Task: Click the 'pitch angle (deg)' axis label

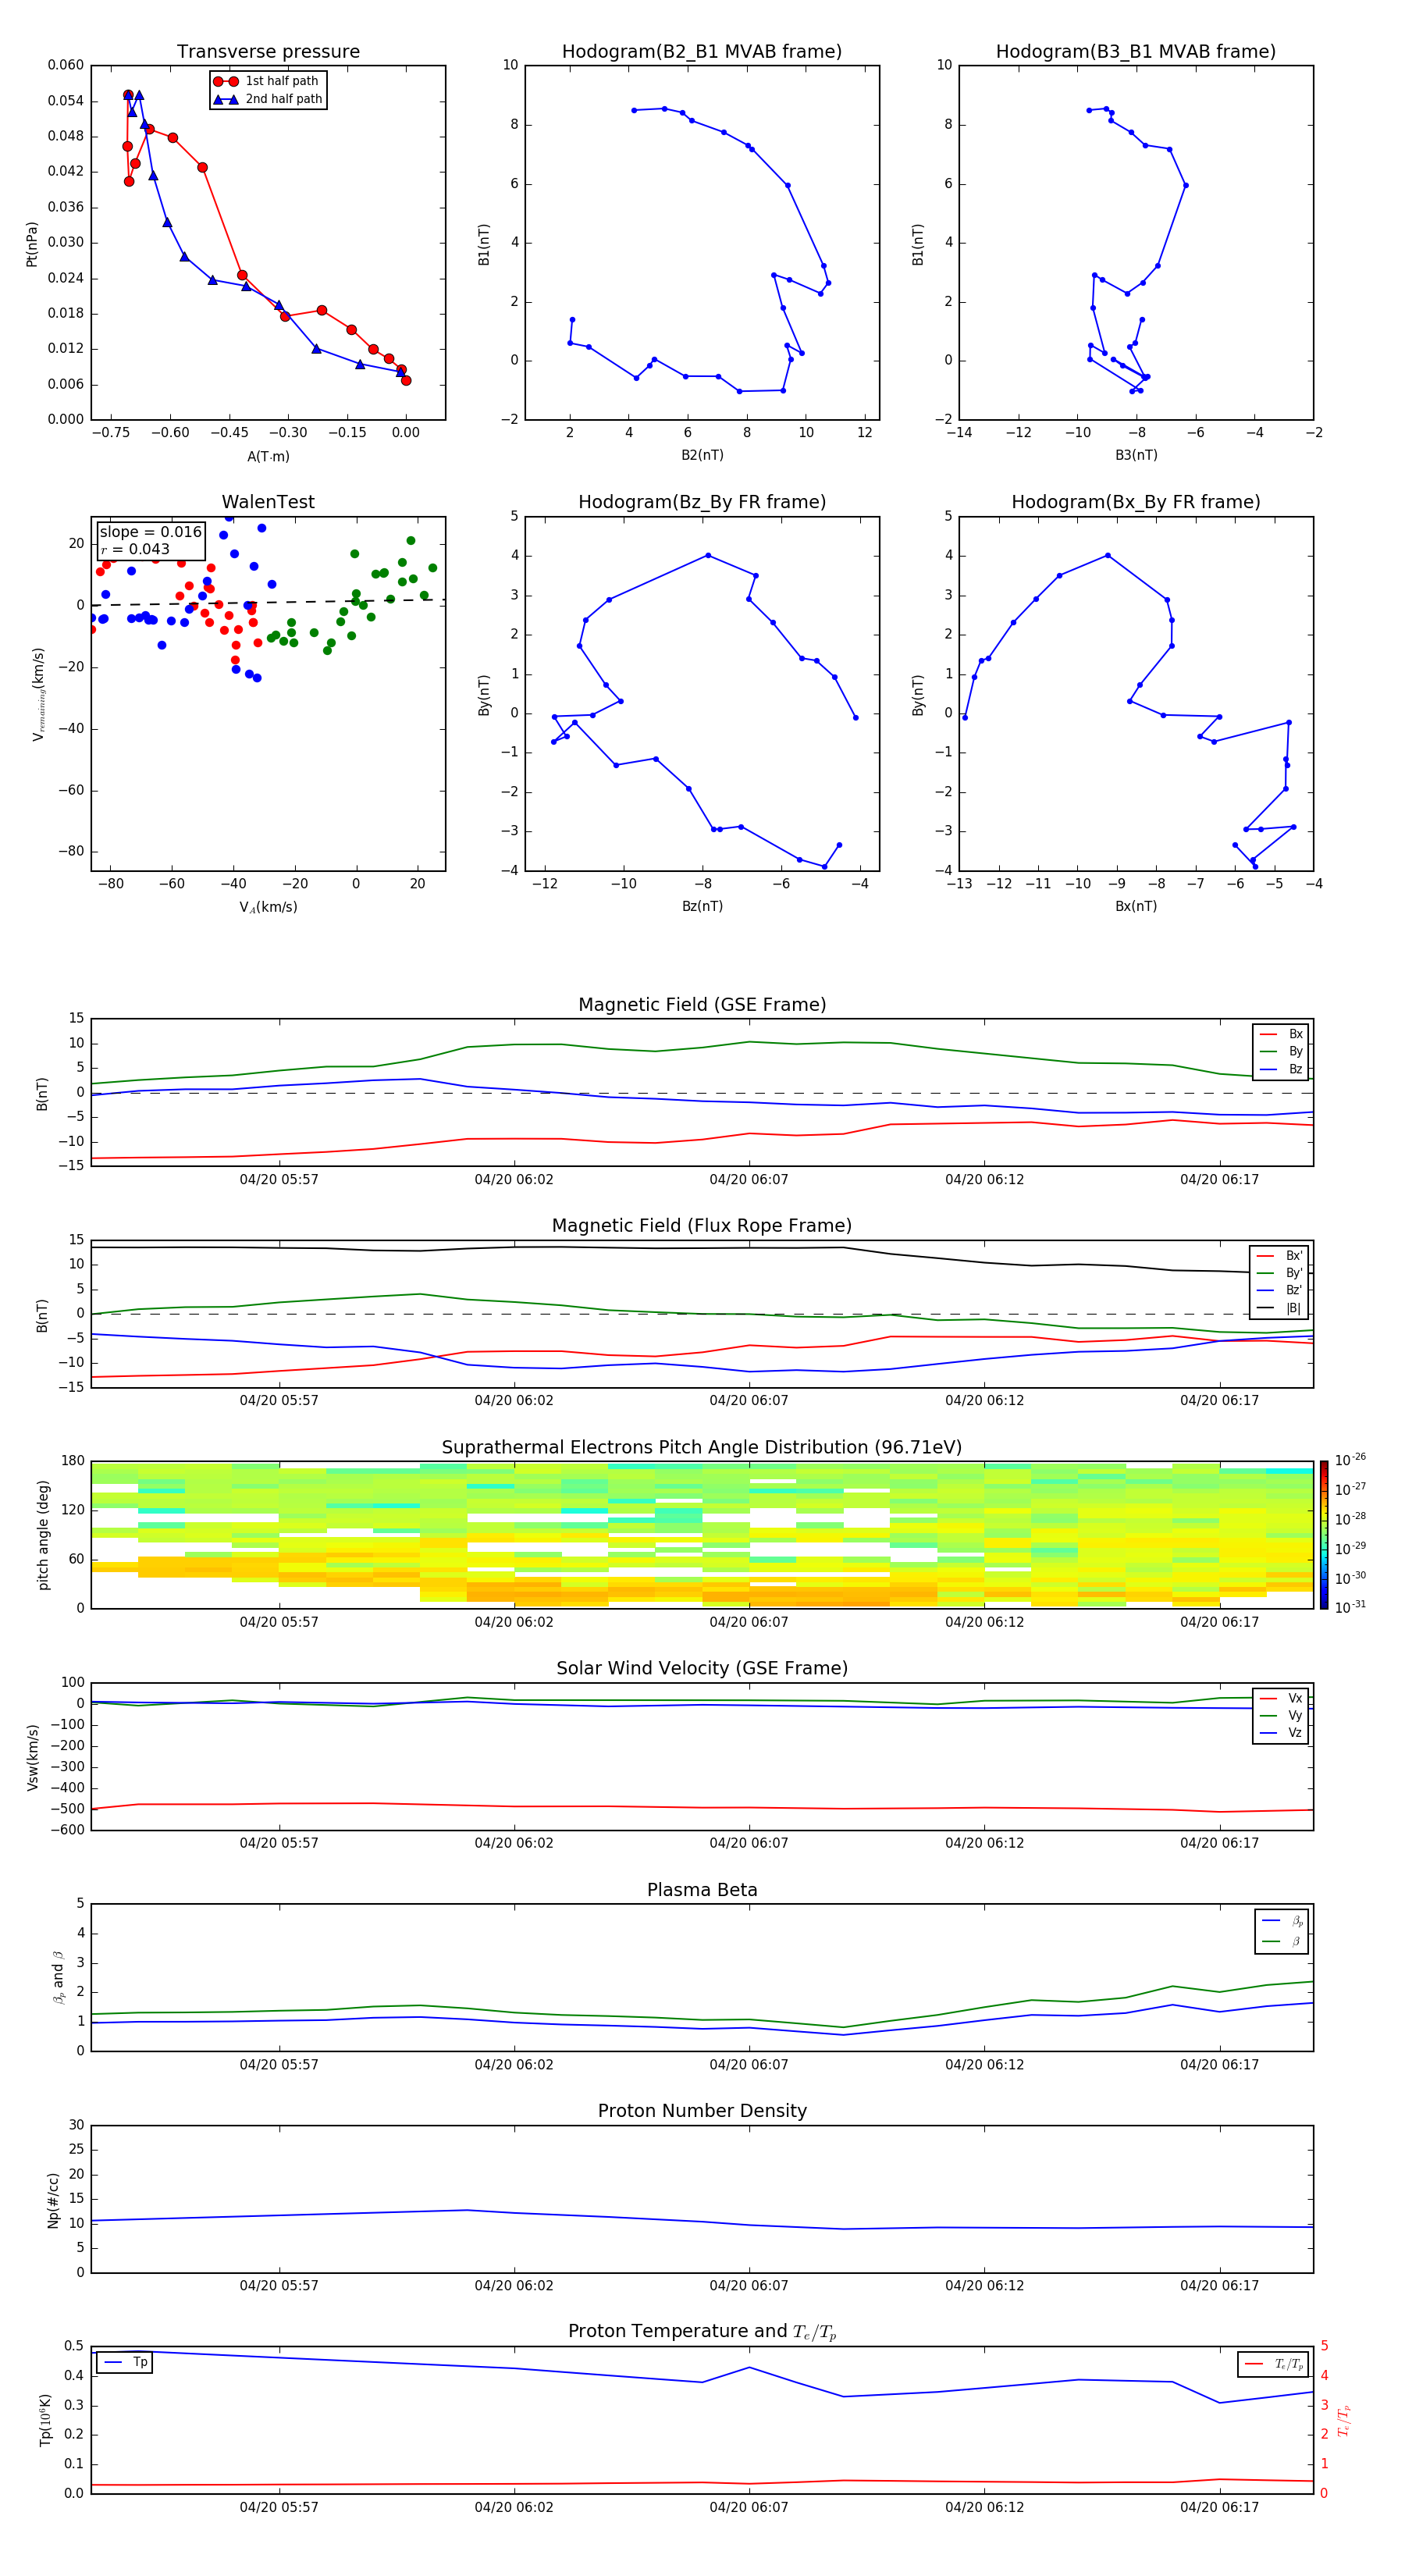Action: (x=43, y=1535)
